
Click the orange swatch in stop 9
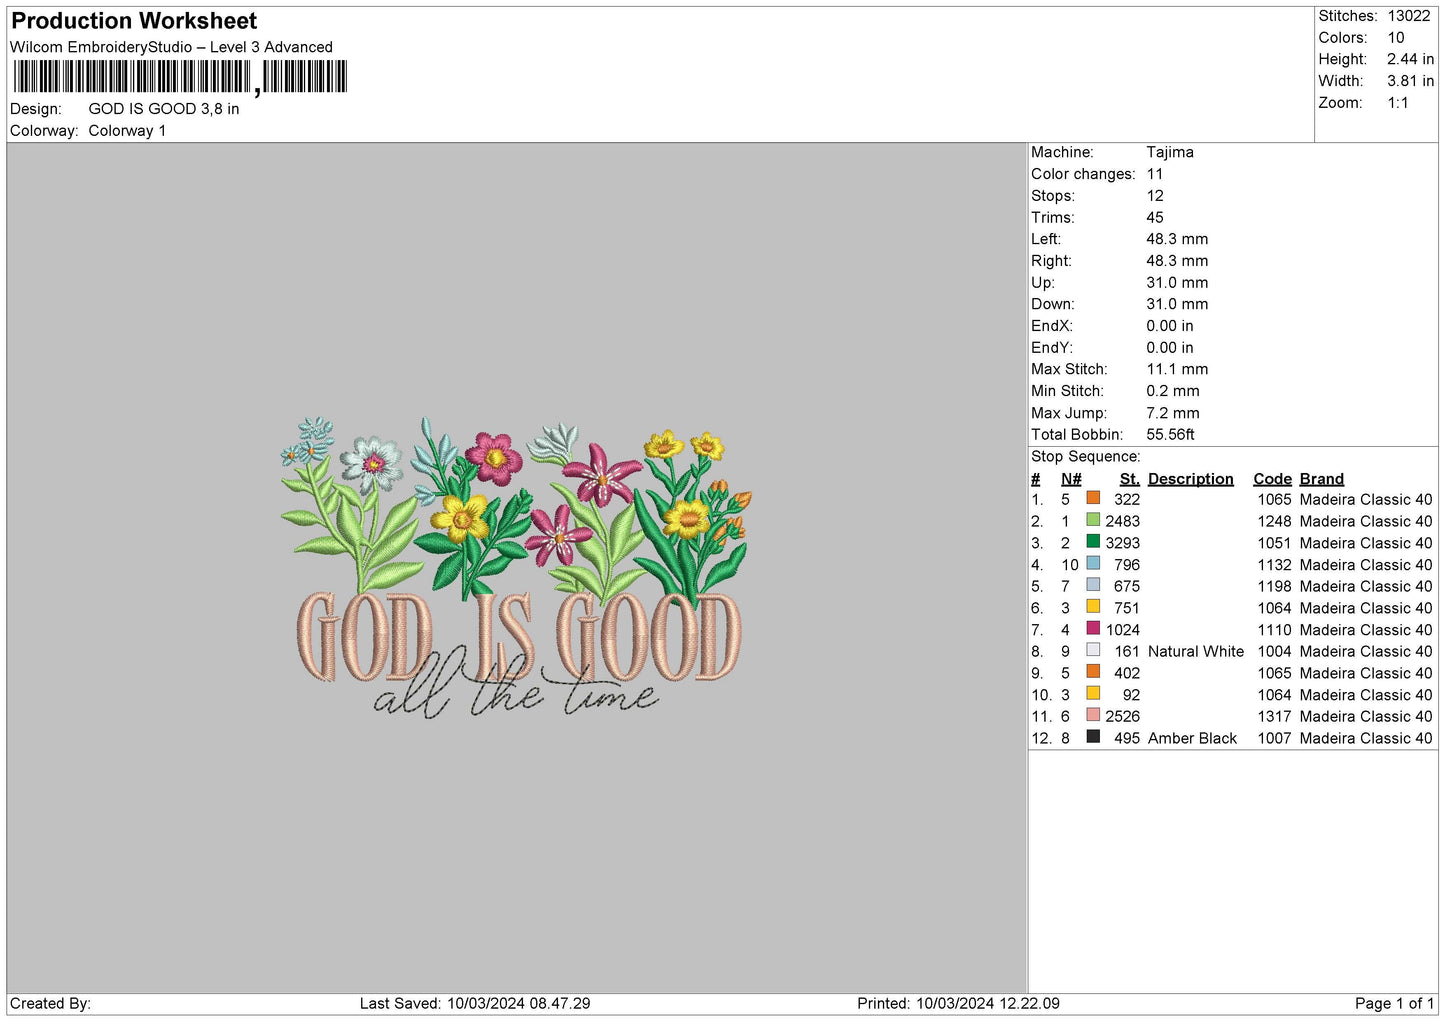pyautogui.click(x=1093, y=672)
